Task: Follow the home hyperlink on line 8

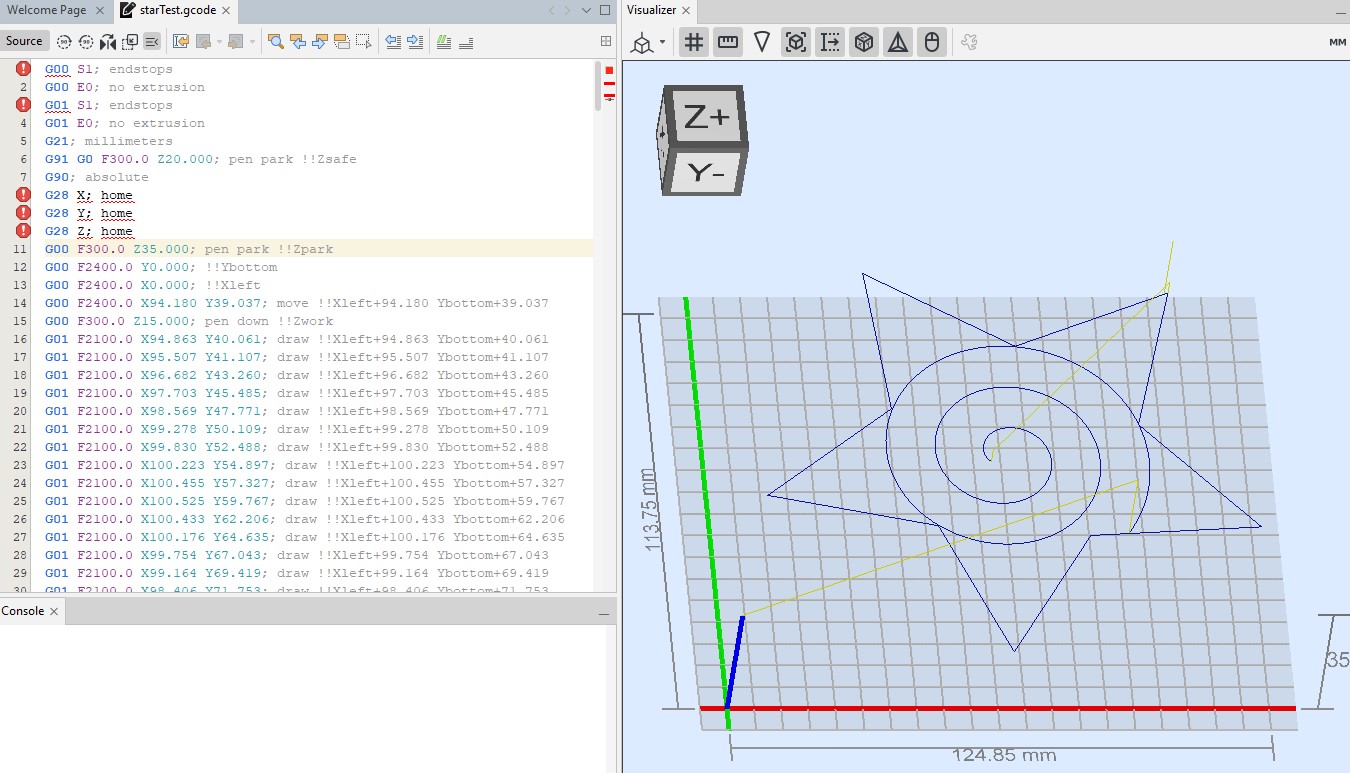Action: pos(116,194)
